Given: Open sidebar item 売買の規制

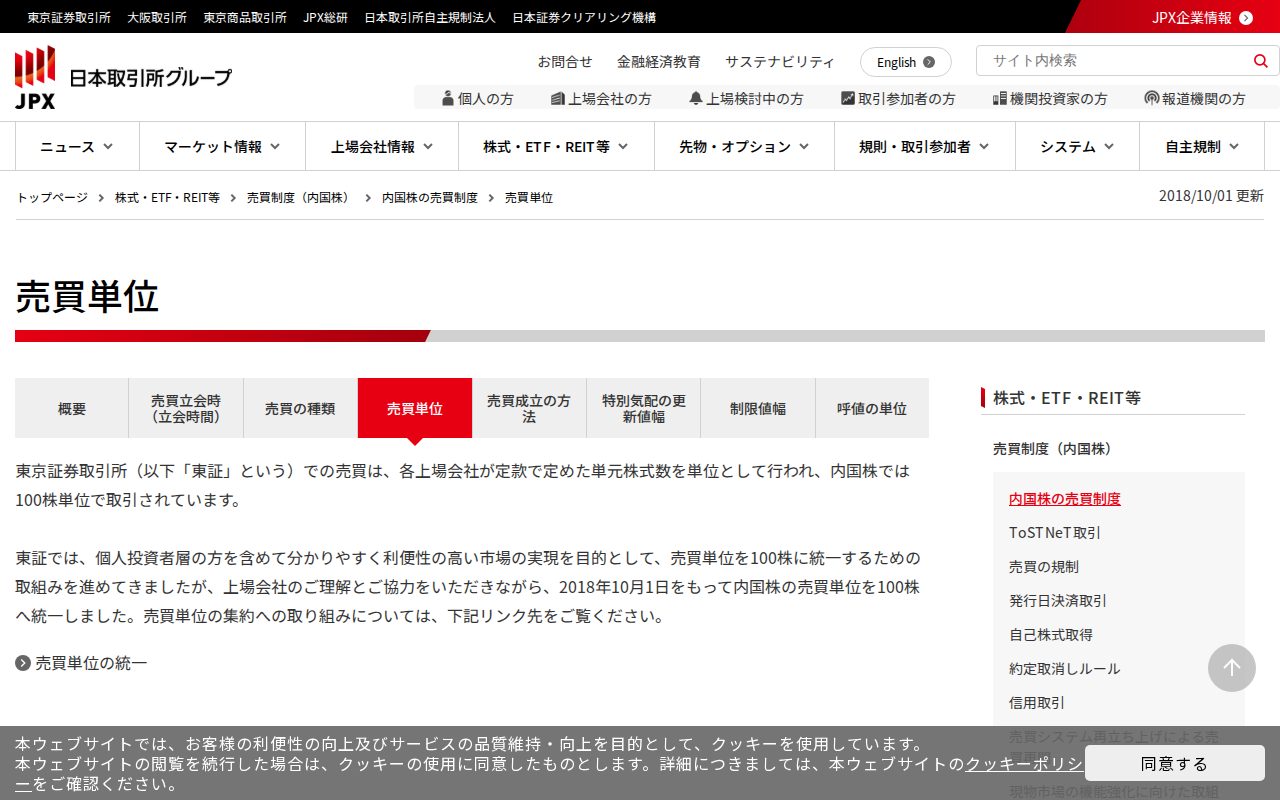Looking at the screenshot, I should click(1044, 566).
